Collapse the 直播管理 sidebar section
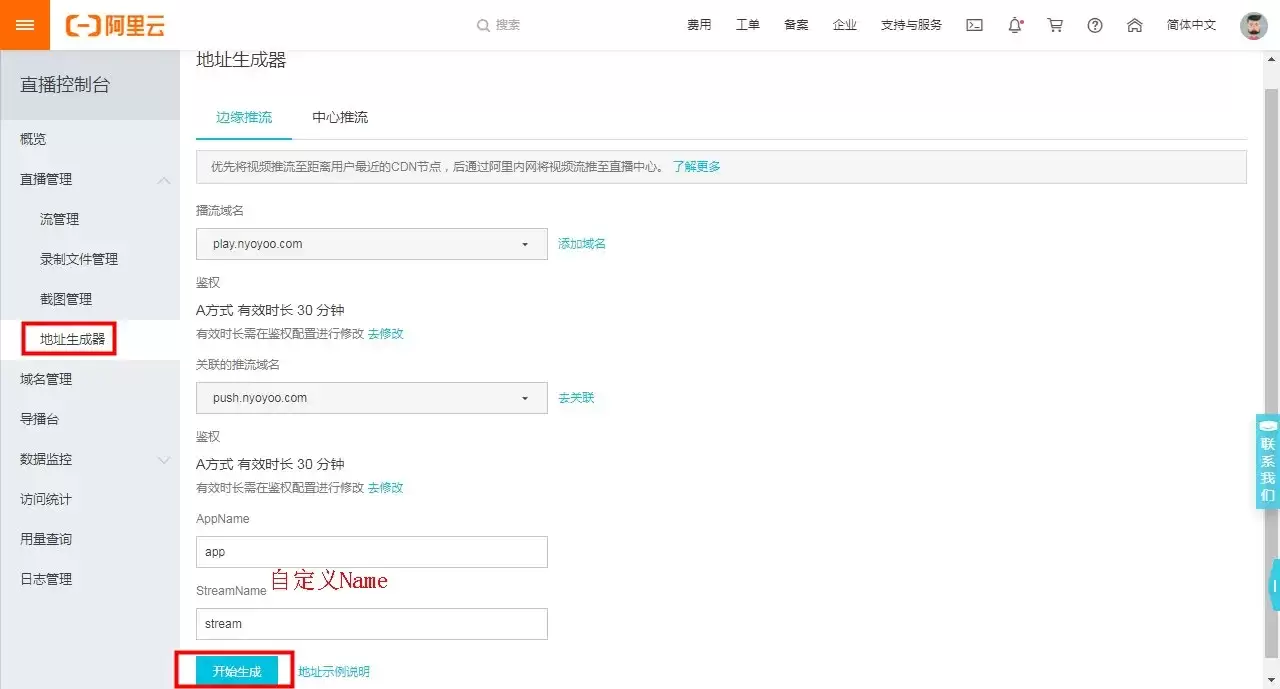The image size is (1280, 689). 164,180
